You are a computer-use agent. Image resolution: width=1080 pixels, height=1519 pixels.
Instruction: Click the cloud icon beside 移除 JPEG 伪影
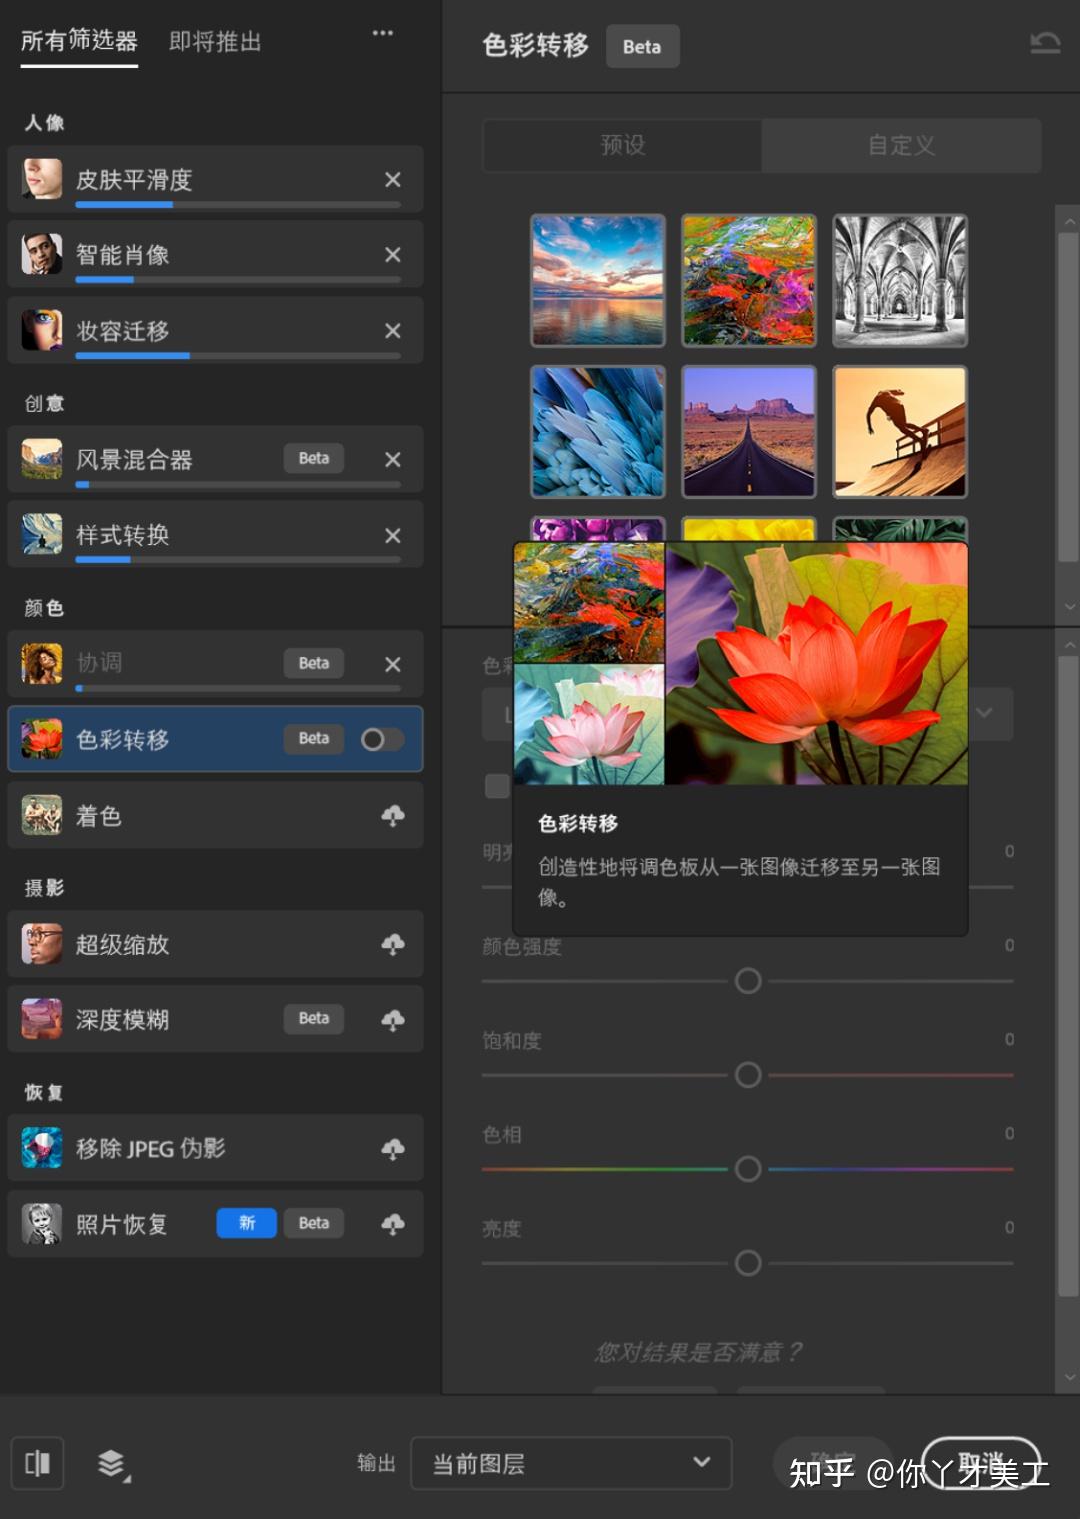click(x=393, y=1148)
